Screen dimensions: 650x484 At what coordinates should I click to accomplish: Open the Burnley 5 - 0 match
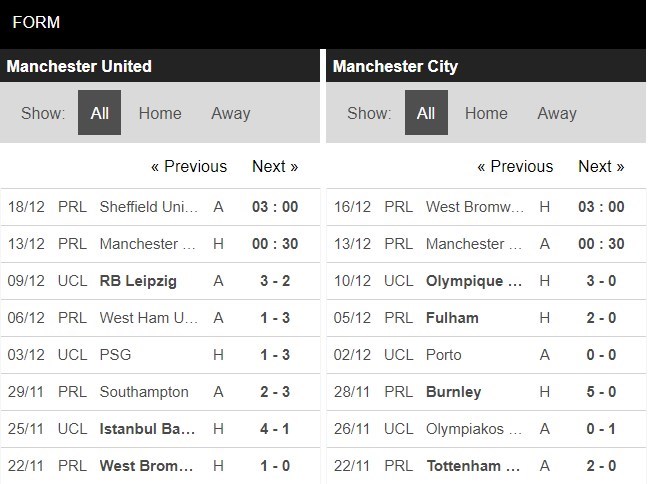(453, 392)
